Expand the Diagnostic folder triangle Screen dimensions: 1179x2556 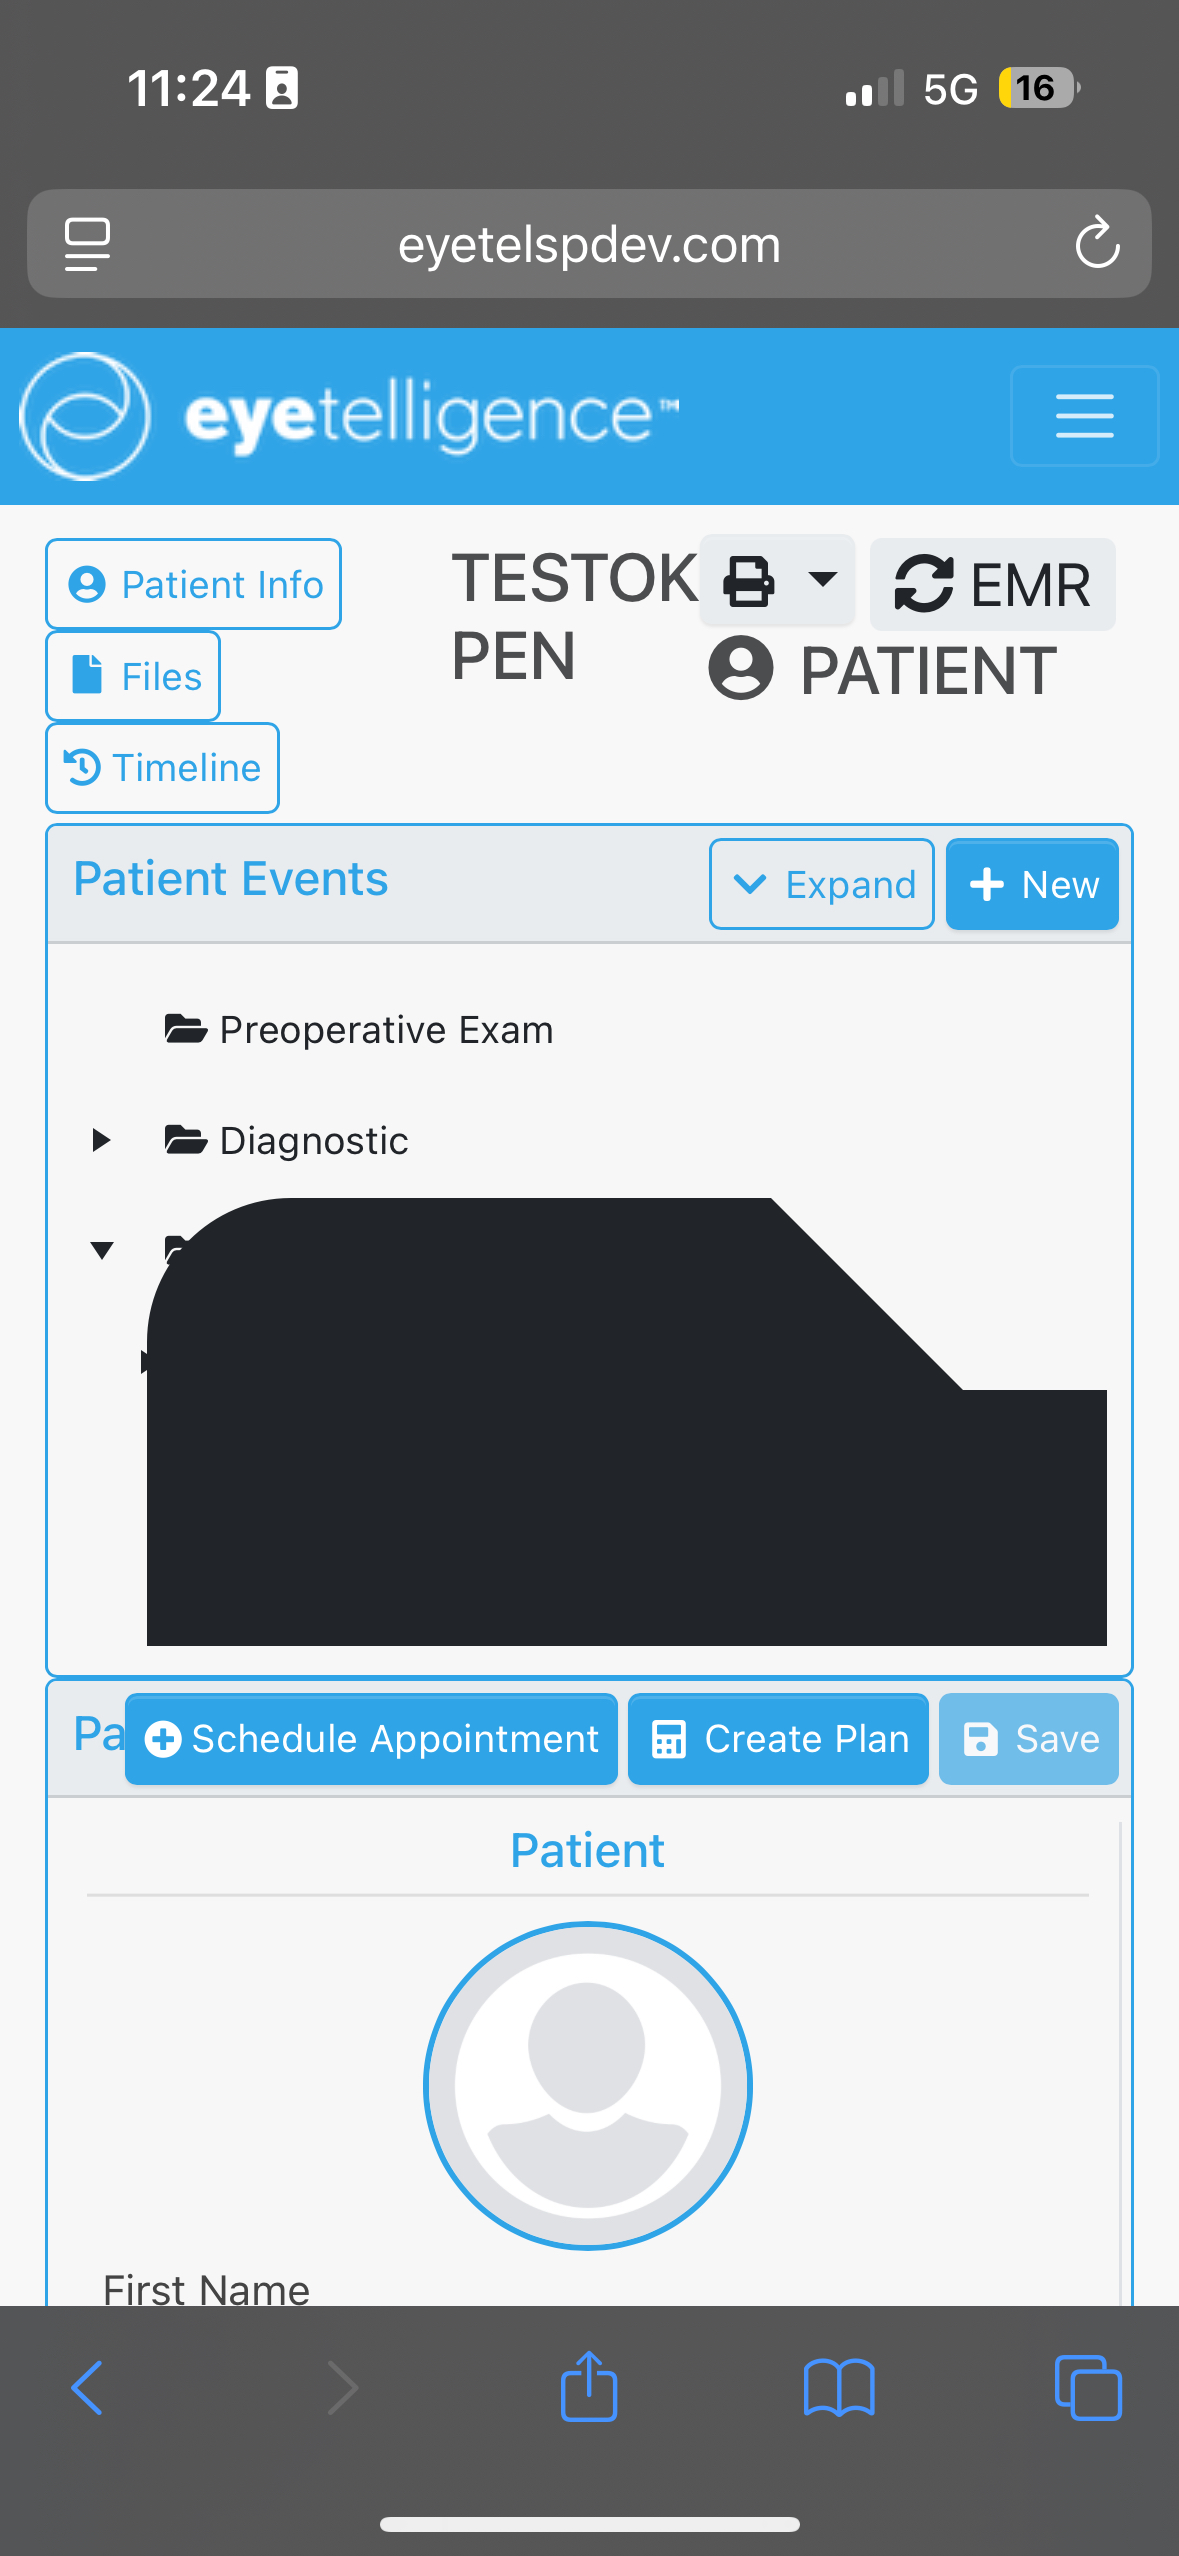pyautogui.click(x=101, y=1140)
